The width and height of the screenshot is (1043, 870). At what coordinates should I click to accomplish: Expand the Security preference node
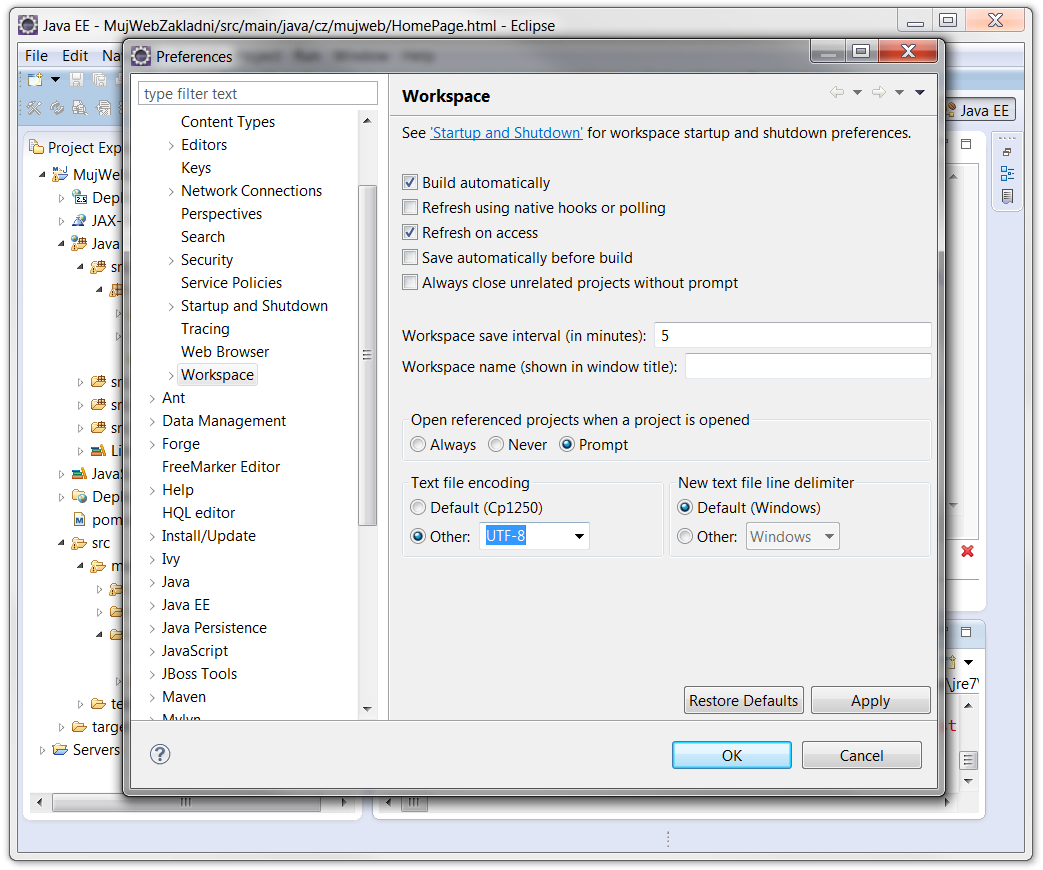(171, 261)
